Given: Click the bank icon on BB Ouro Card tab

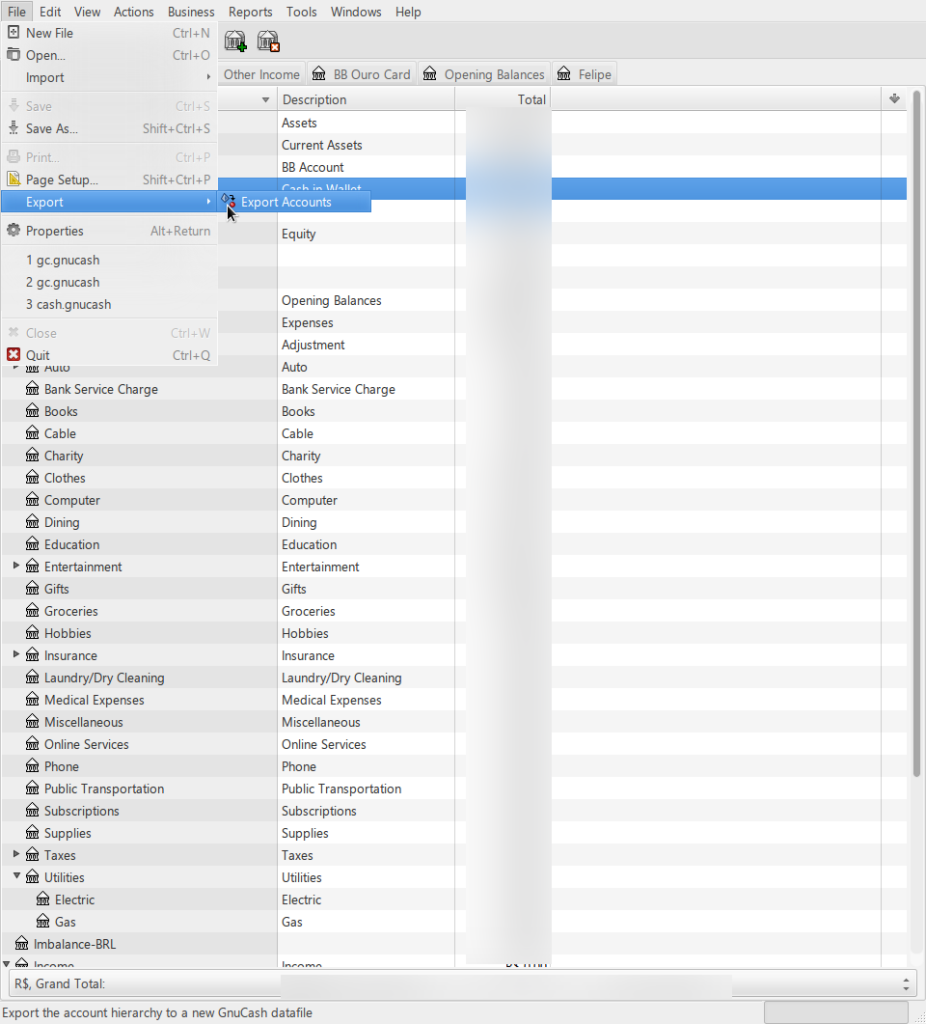Looking at the screenshot, I should 319,74.
